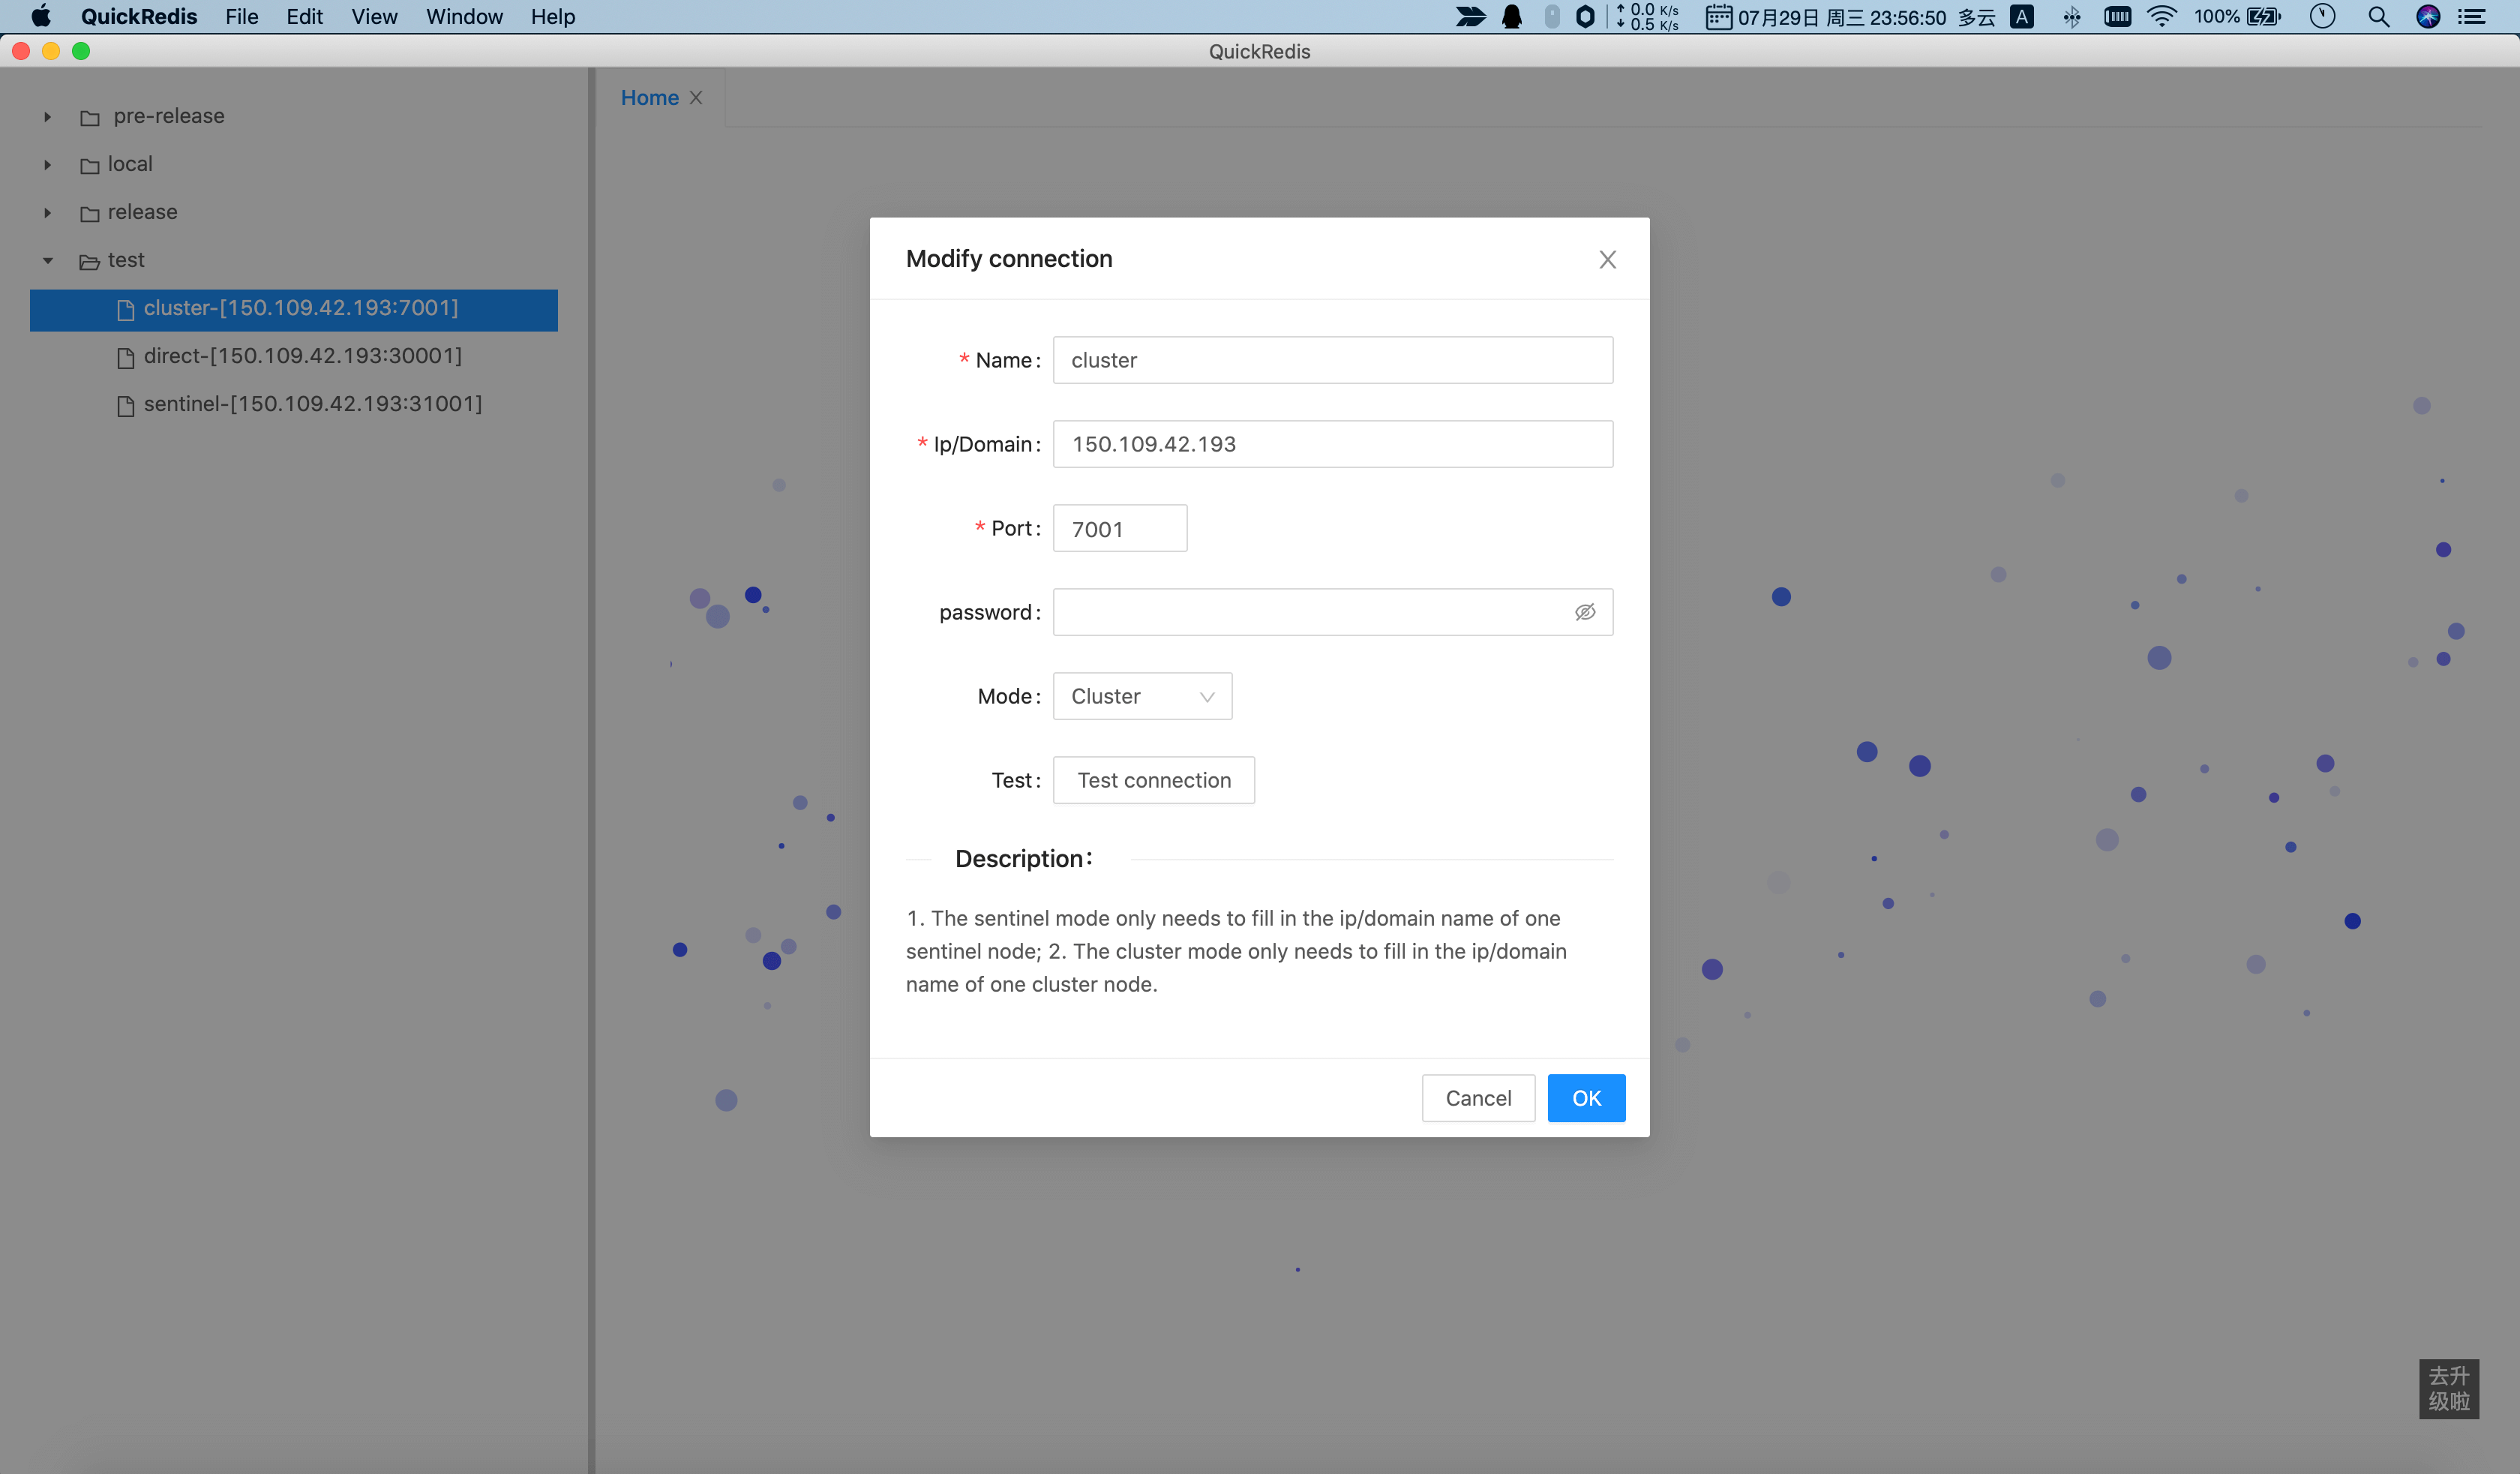The image size is (2520, 1474).
Task: Close the Modify connection dialog
Action: [x=1607, y=259]
